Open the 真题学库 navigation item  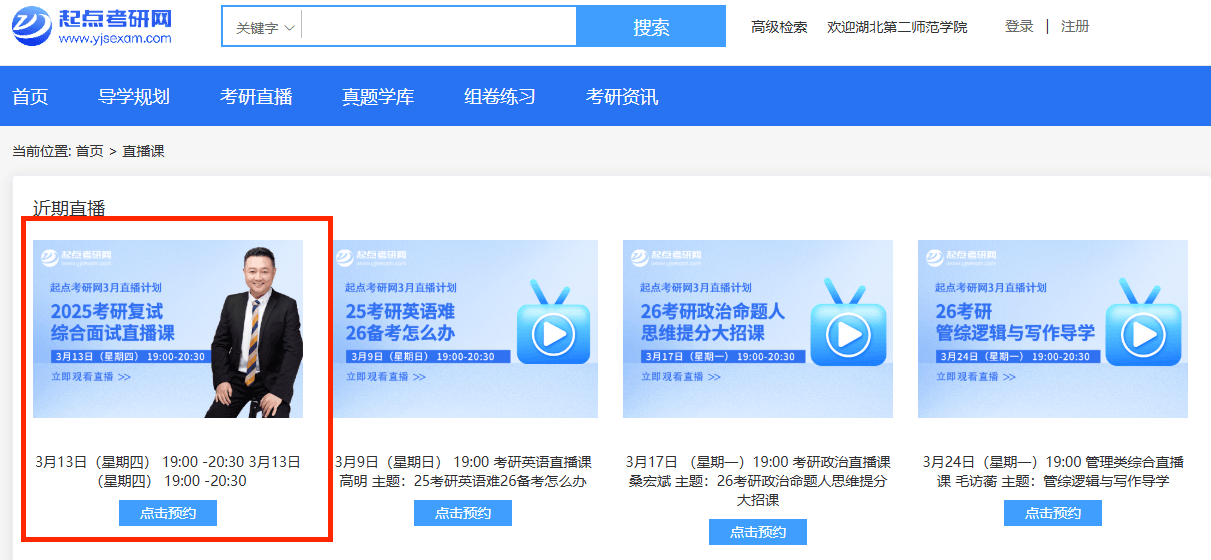click(x=378, y=97)
